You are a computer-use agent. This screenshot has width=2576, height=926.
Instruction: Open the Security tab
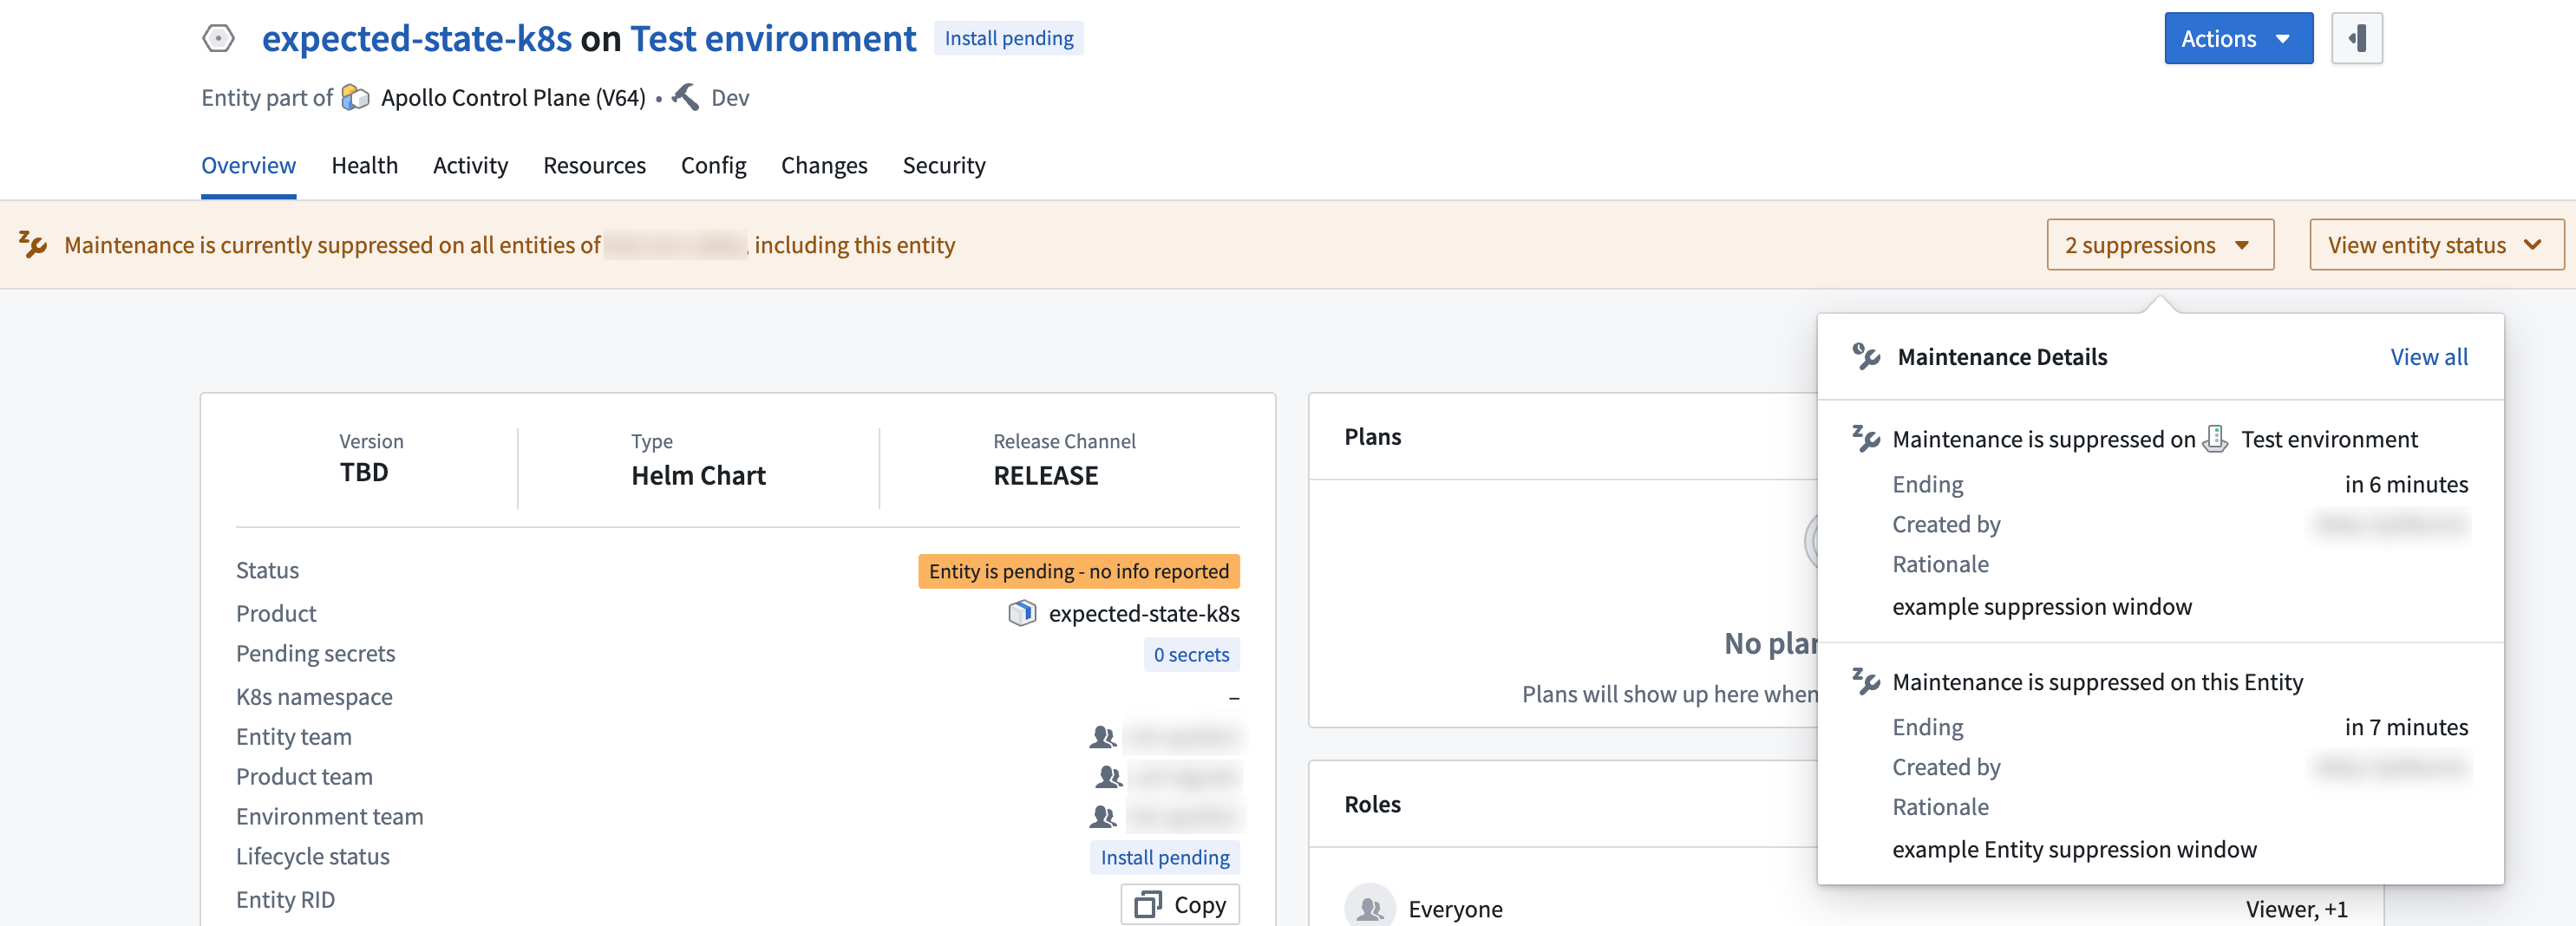943,165
